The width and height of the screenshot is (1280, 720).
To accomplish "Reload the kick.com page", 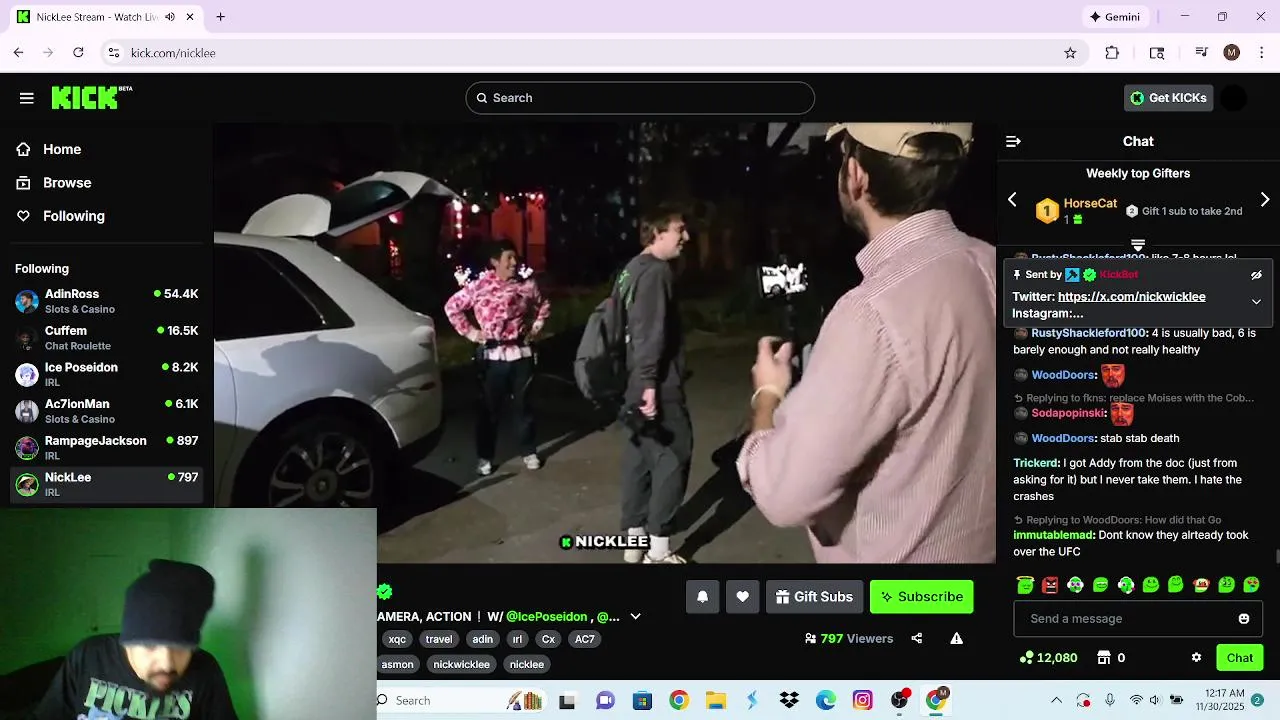I will click(x=78, y=53).
